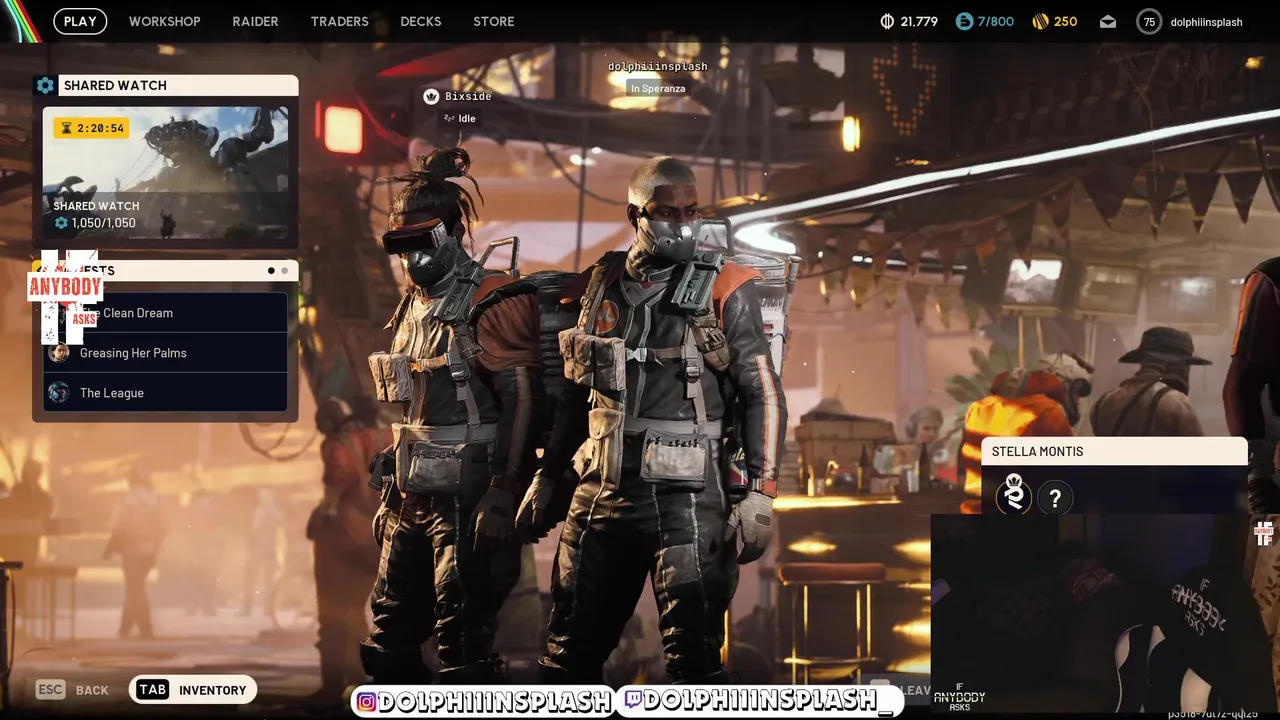The width and height of the screenshot is (1280, 720).
Task: Click the In Speranza status label
Action: (658, 88)
